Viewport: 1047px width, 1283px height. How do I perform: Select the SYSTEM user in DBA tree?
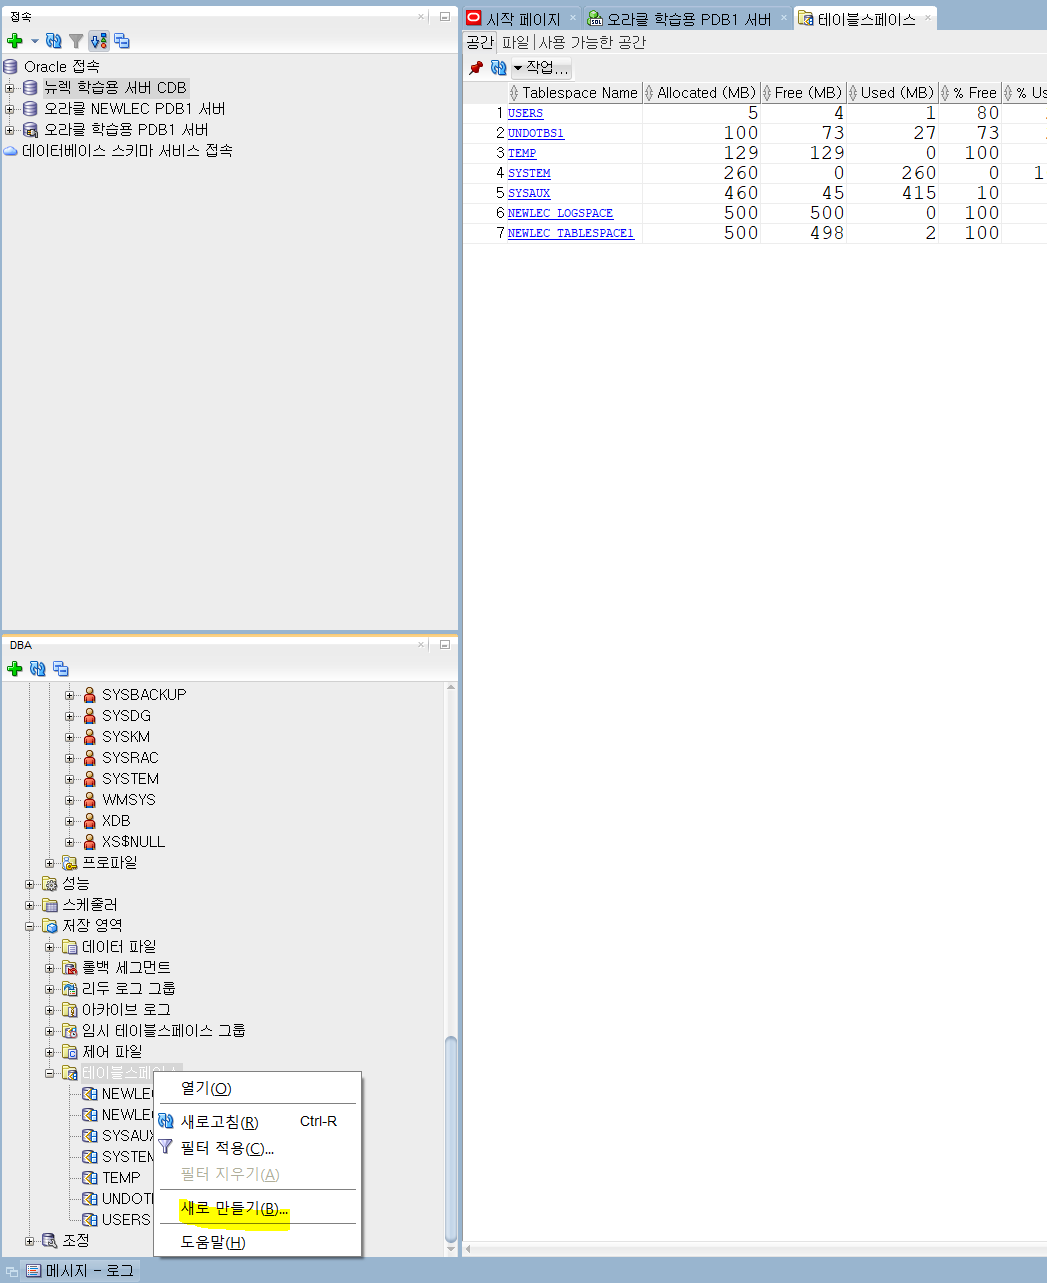(x=130, y=779)
